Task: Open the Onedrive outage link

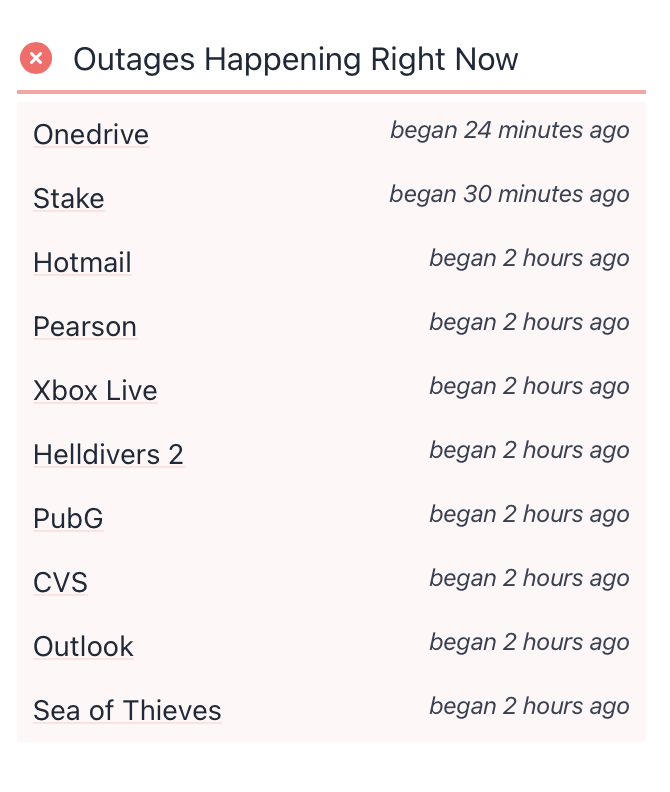Action: [91, 135]
